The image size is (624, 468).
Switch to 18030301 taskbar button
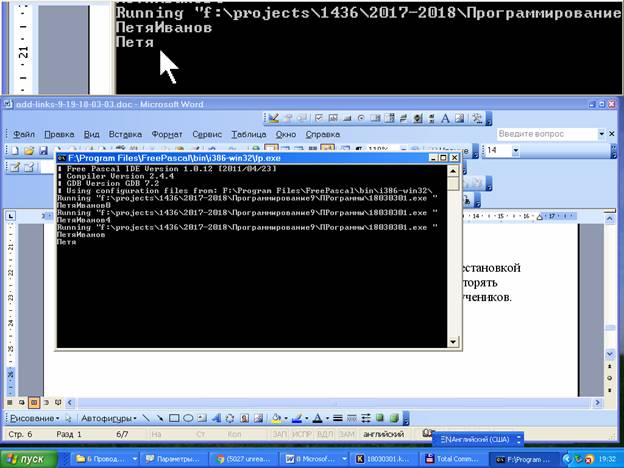pyautogui.click(x=383, y=459)
